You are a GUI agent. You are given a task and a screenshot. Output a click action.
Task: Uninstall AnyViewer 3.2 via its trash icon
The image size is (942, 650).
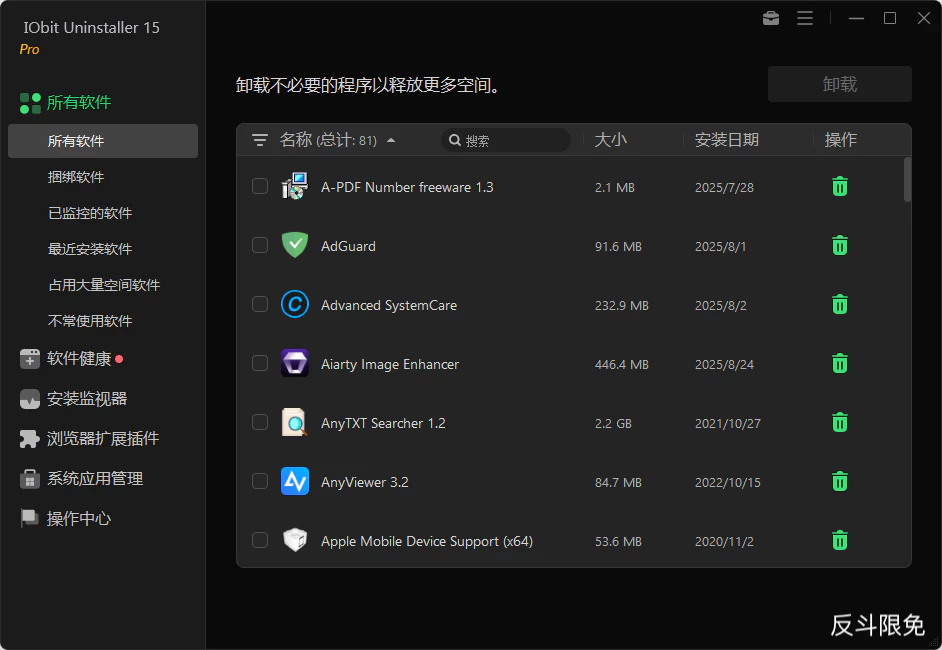click(x=839, y=481)
